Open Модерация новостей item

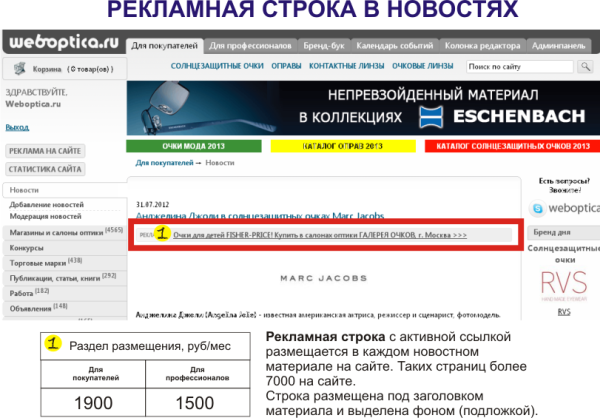point(46,216)
